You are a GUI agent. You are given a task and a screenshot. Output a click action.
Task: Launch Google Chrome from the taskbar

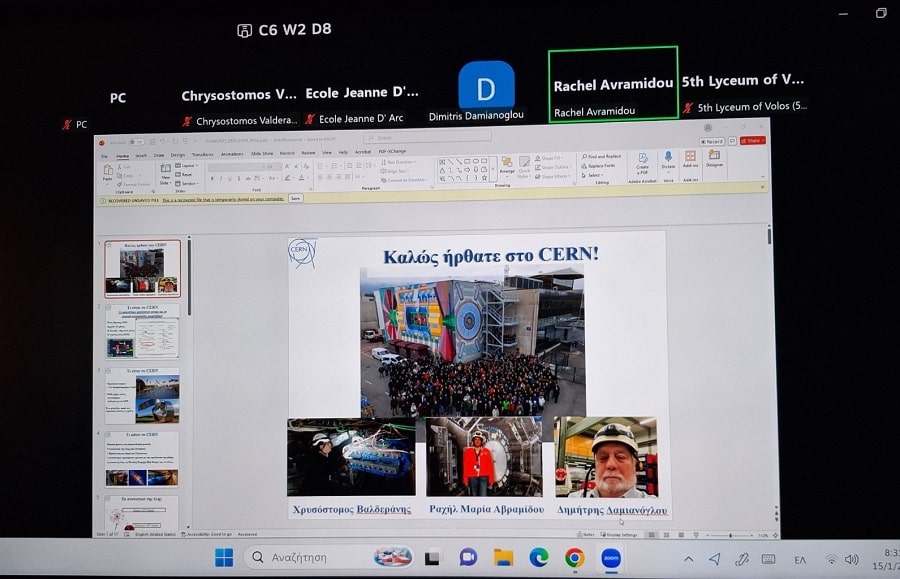(574, 557)
